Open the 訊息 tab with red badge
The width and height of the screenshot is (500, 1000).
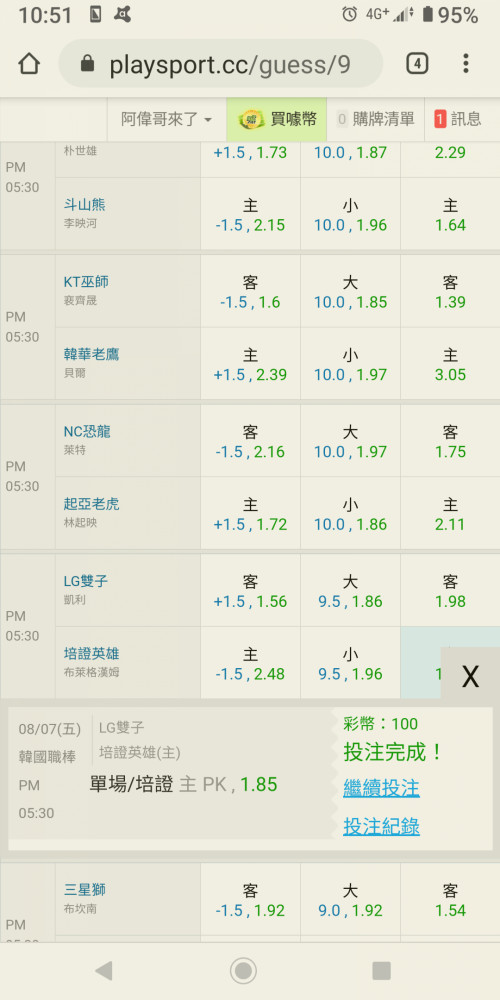[x=458, y=119]
